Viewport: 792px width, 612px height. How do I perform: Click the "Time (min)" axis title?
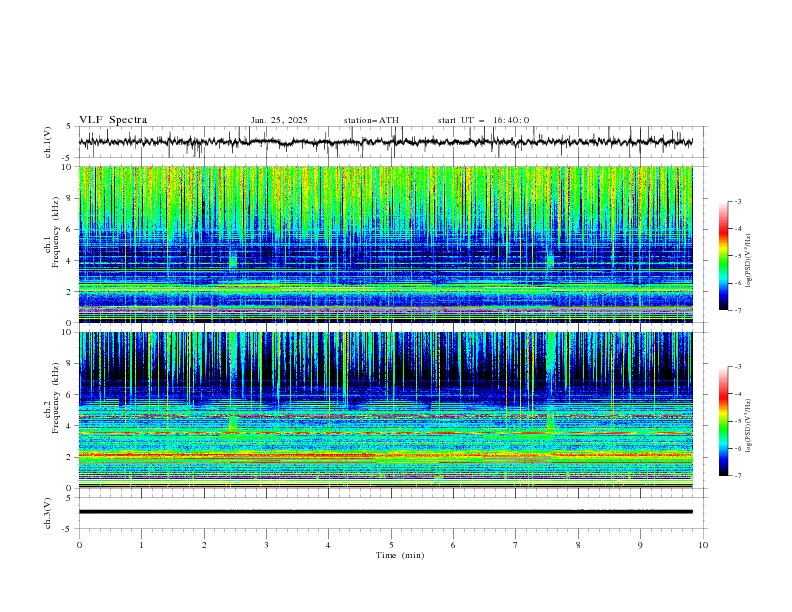point(400,555)
